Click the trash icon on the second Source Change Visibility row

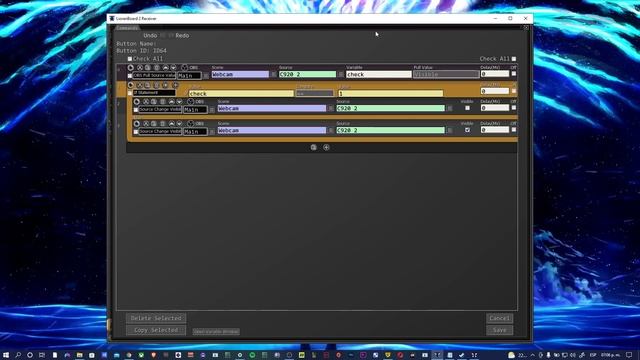[x=162, y=124]
